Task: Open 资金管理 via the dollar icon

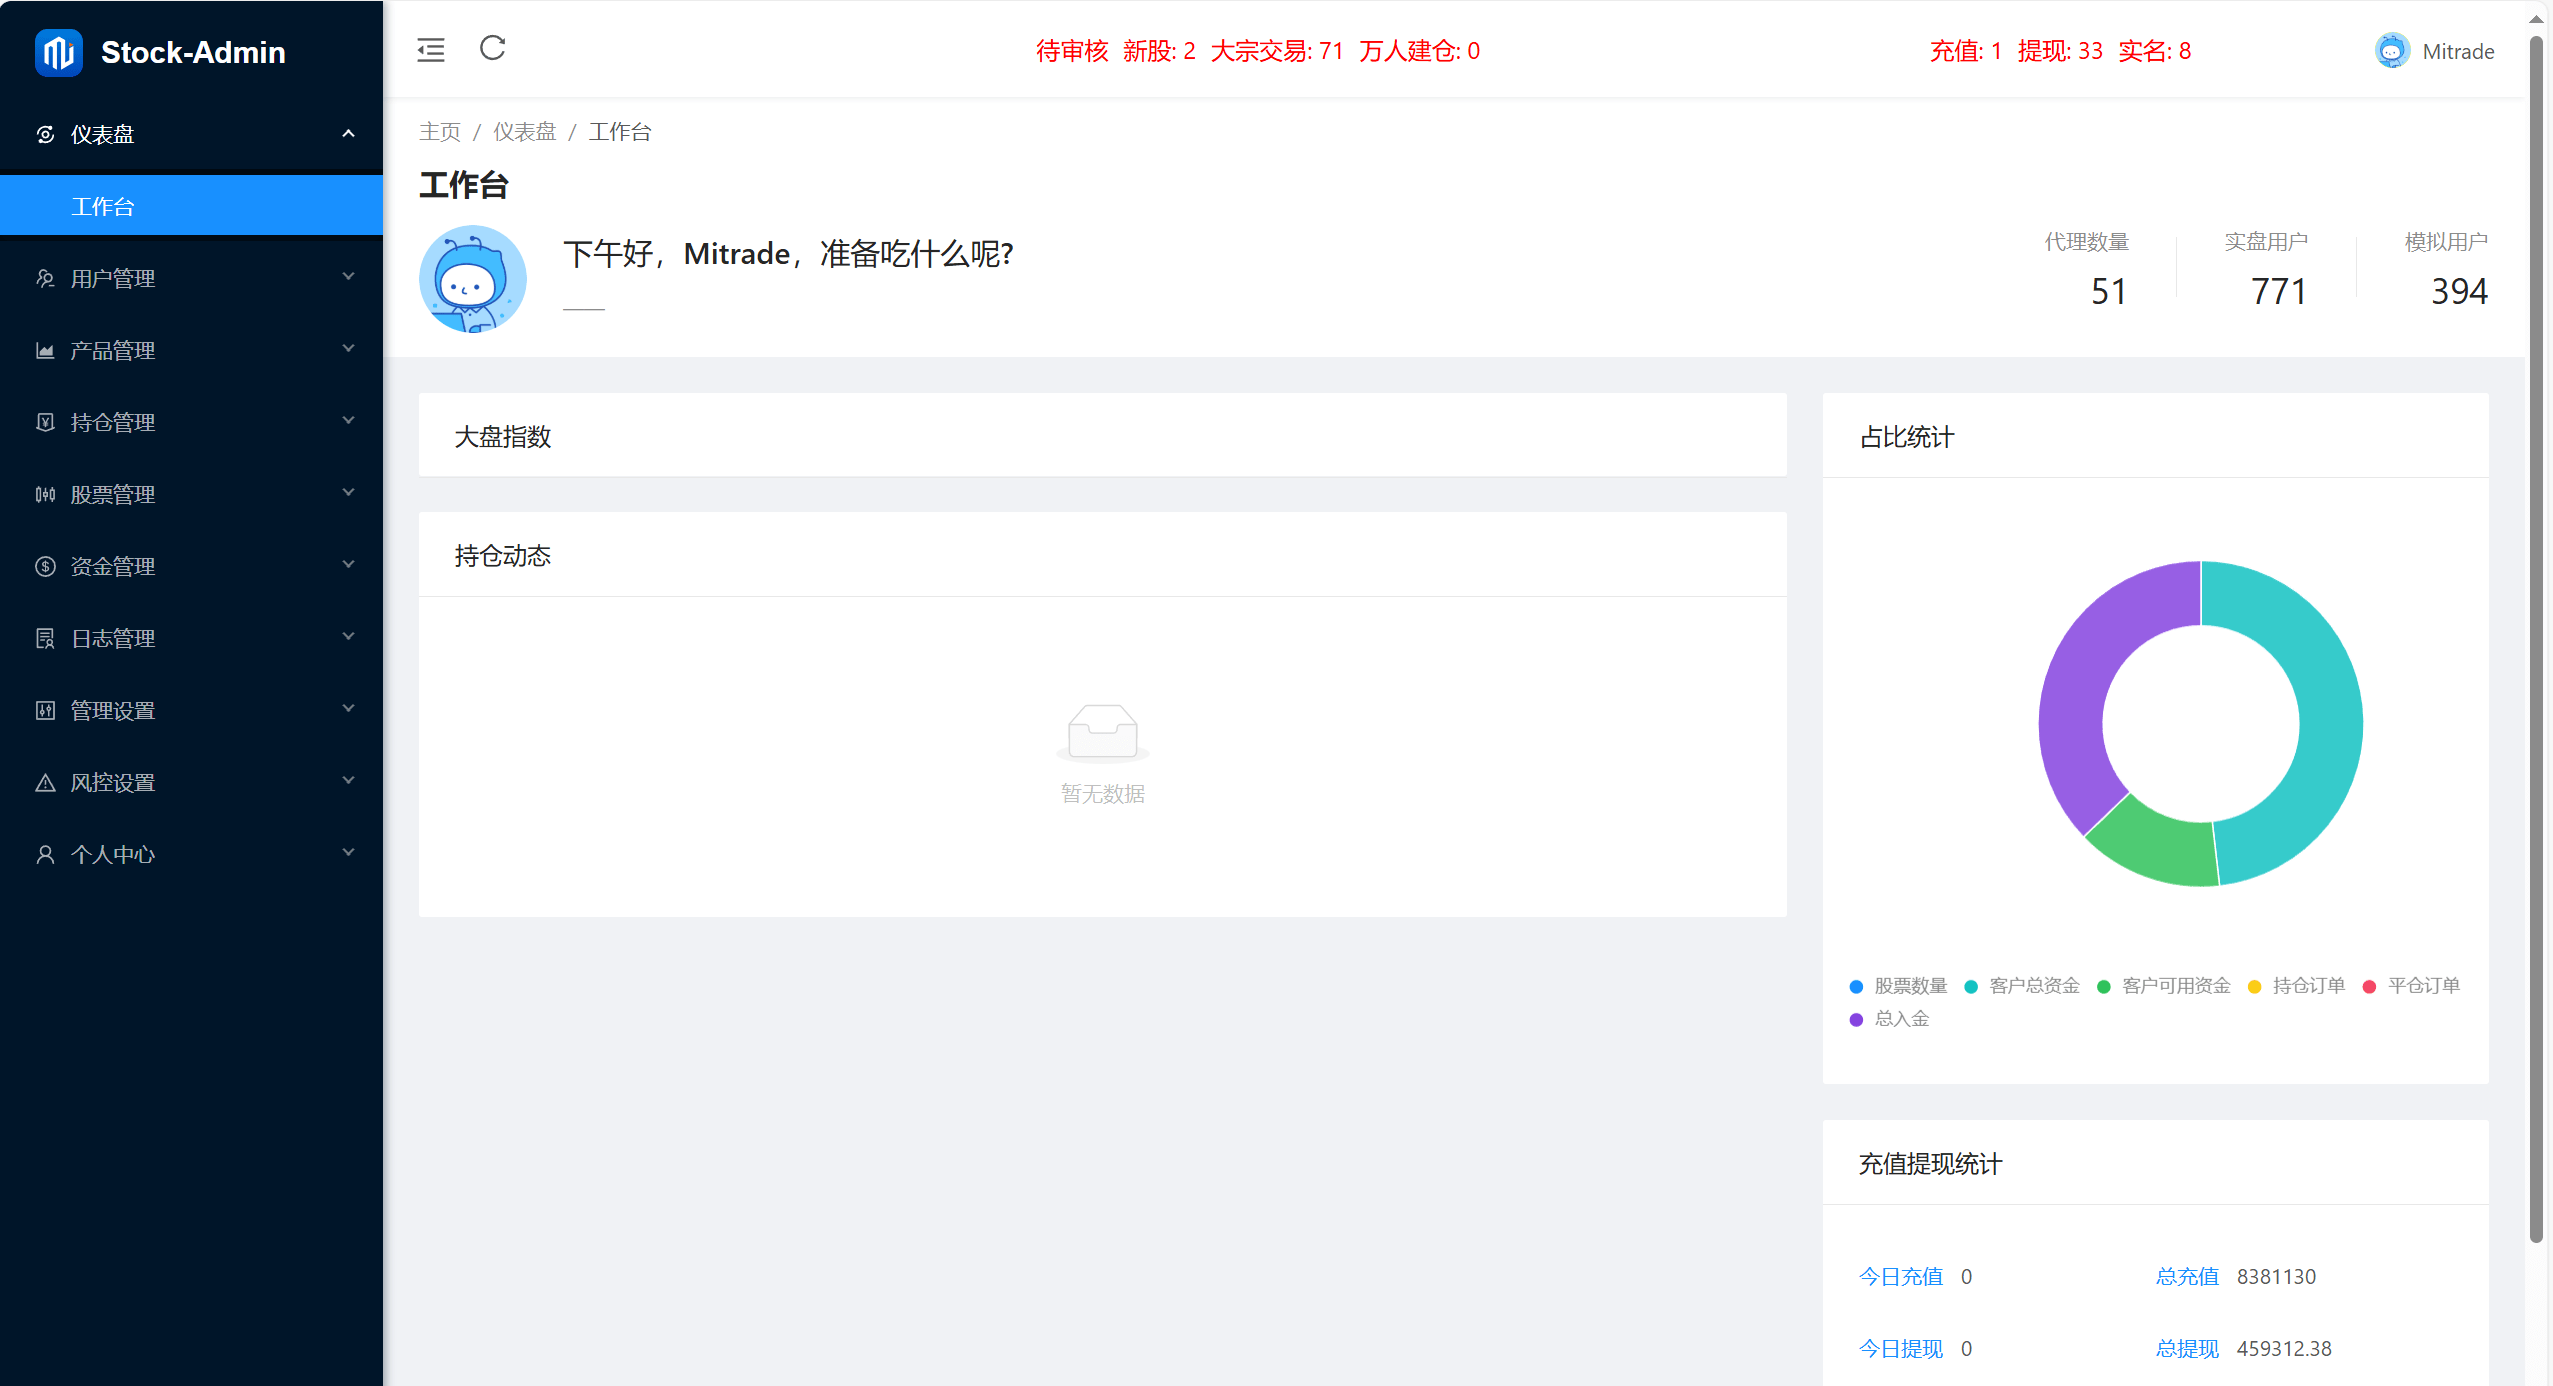Action: [45, 566]
